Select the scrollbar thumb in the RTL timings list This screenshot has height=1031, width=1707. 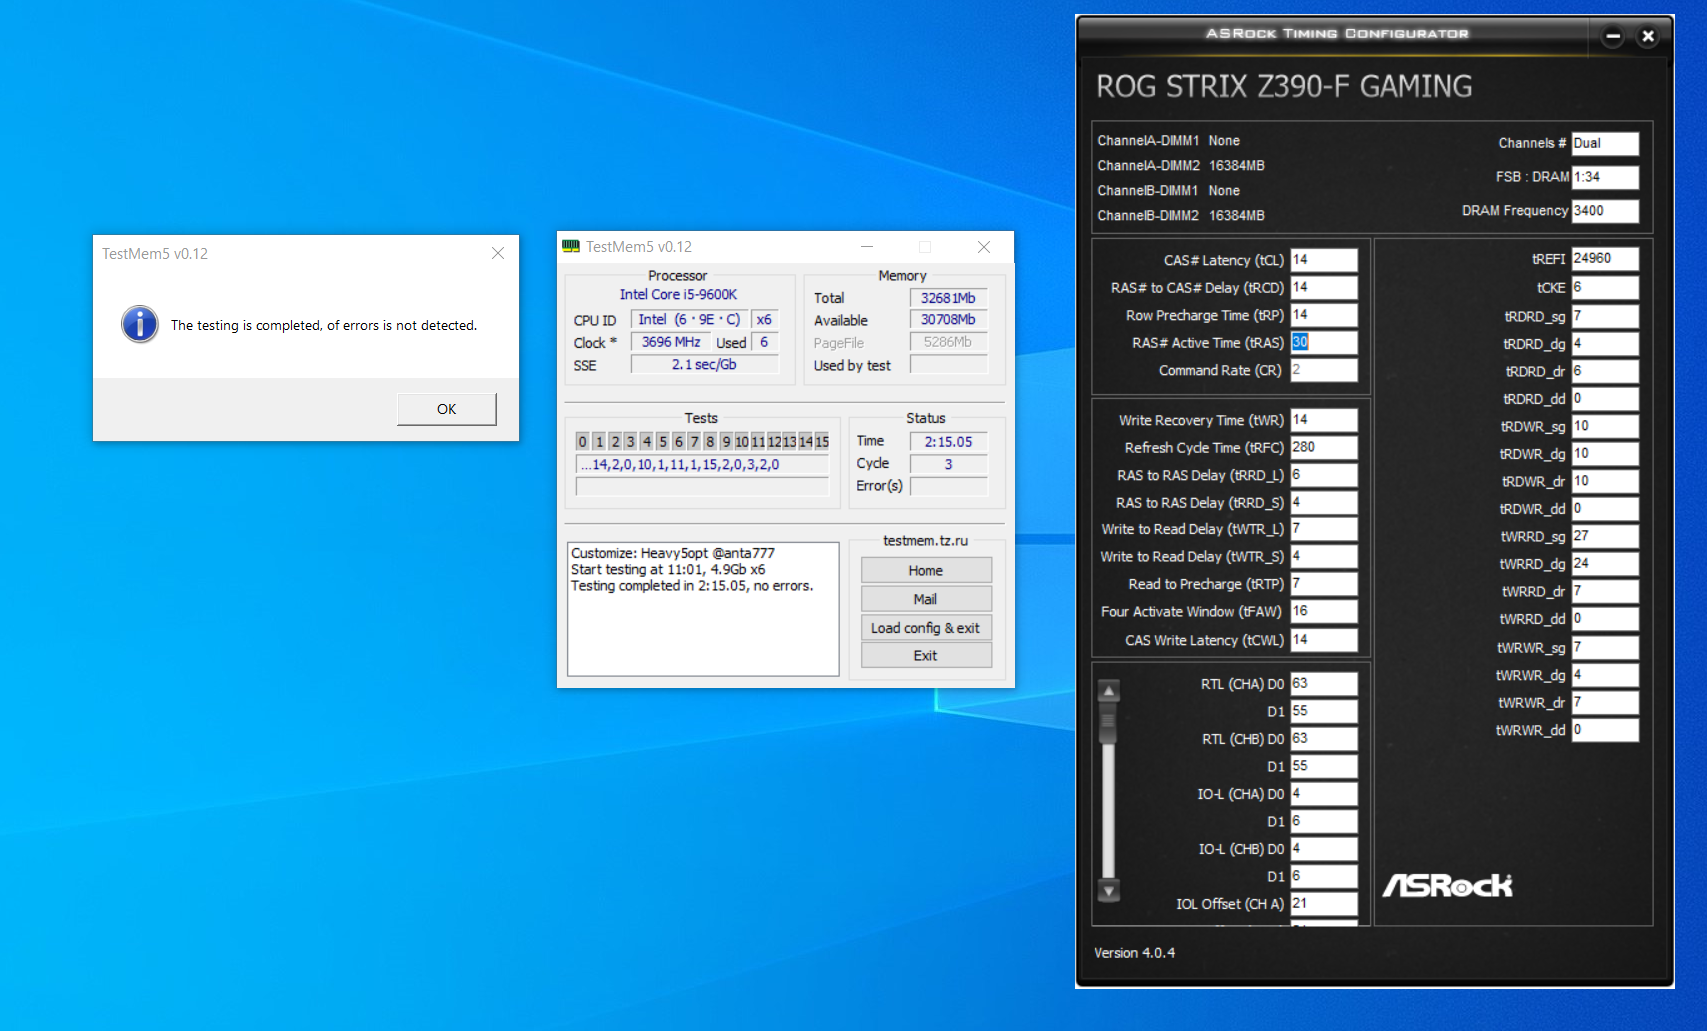click(x=1108, y=722)
